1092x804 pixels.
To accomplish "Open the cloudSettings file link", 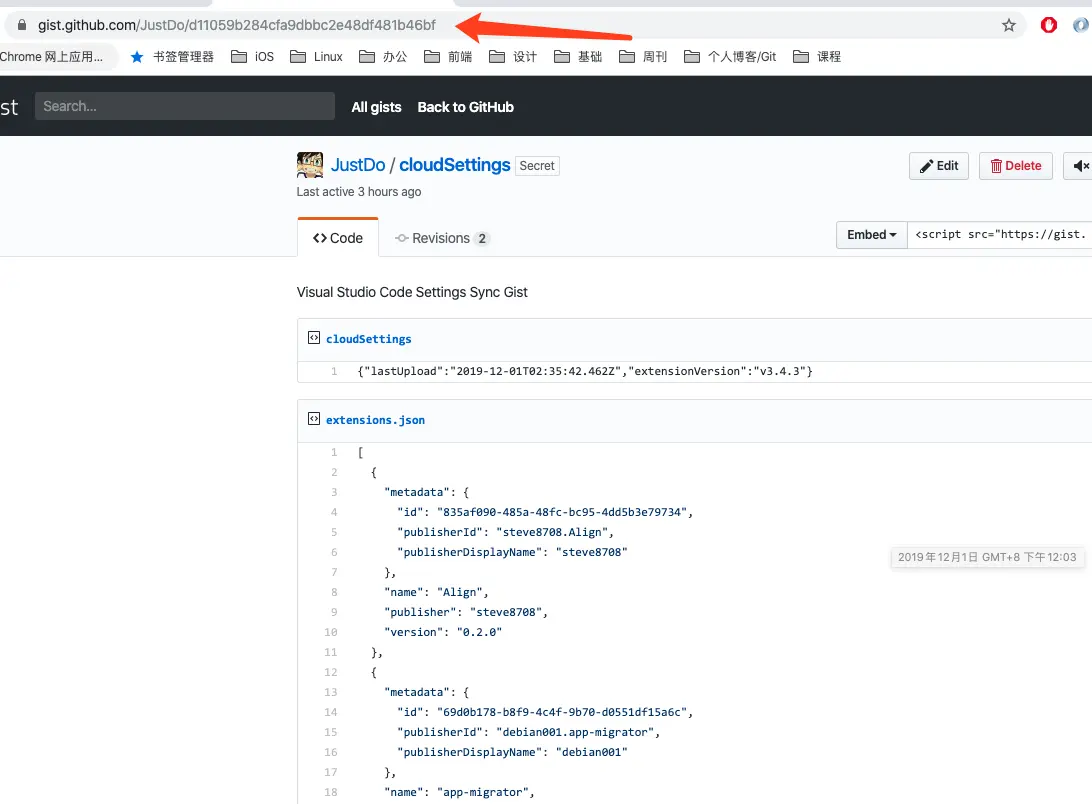I will pos(368,339).
